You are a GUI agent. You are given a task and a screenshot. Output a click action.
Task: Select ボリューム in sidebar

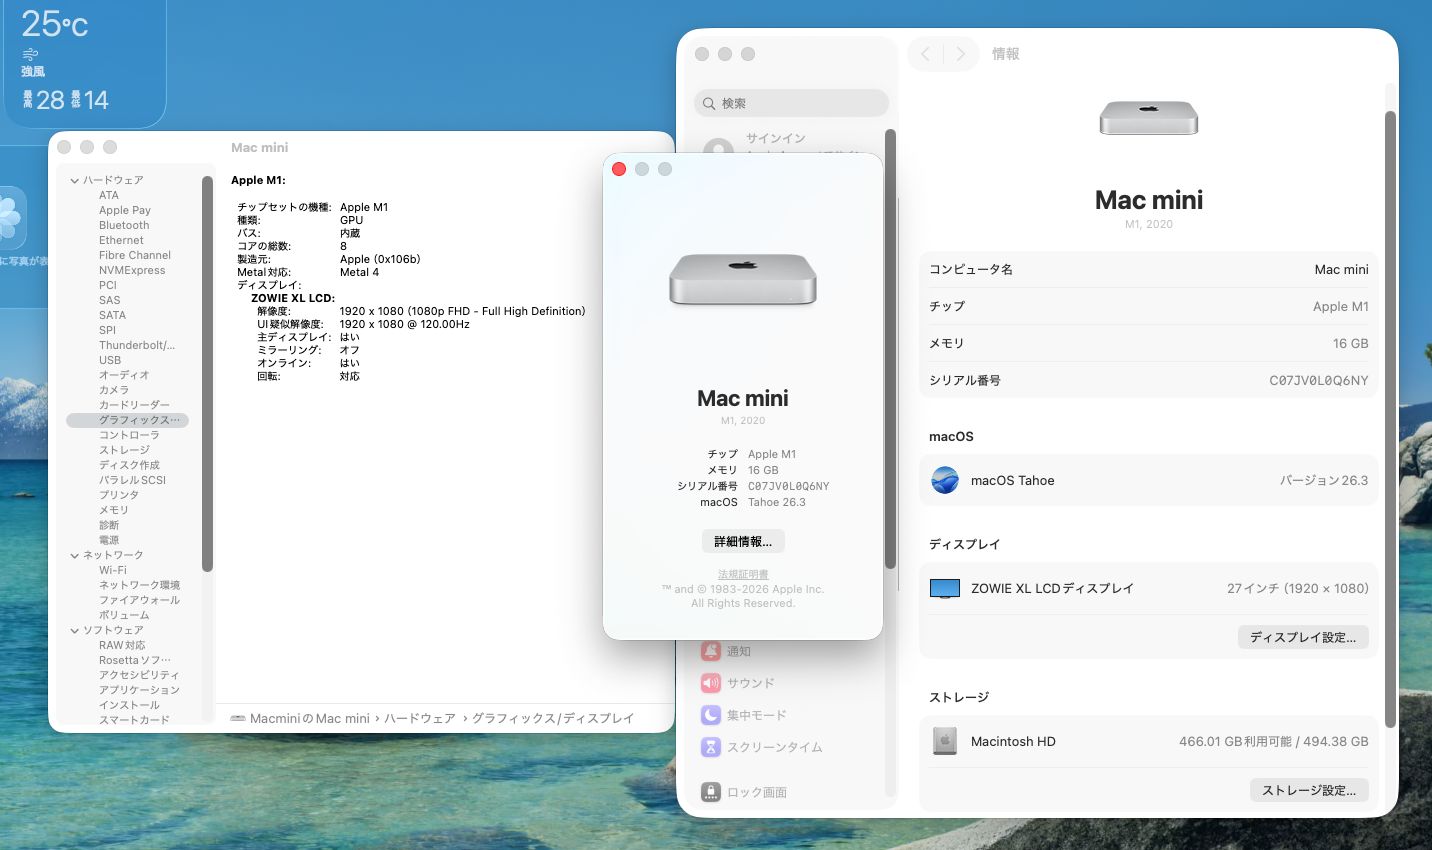click(x=124, y=615)
